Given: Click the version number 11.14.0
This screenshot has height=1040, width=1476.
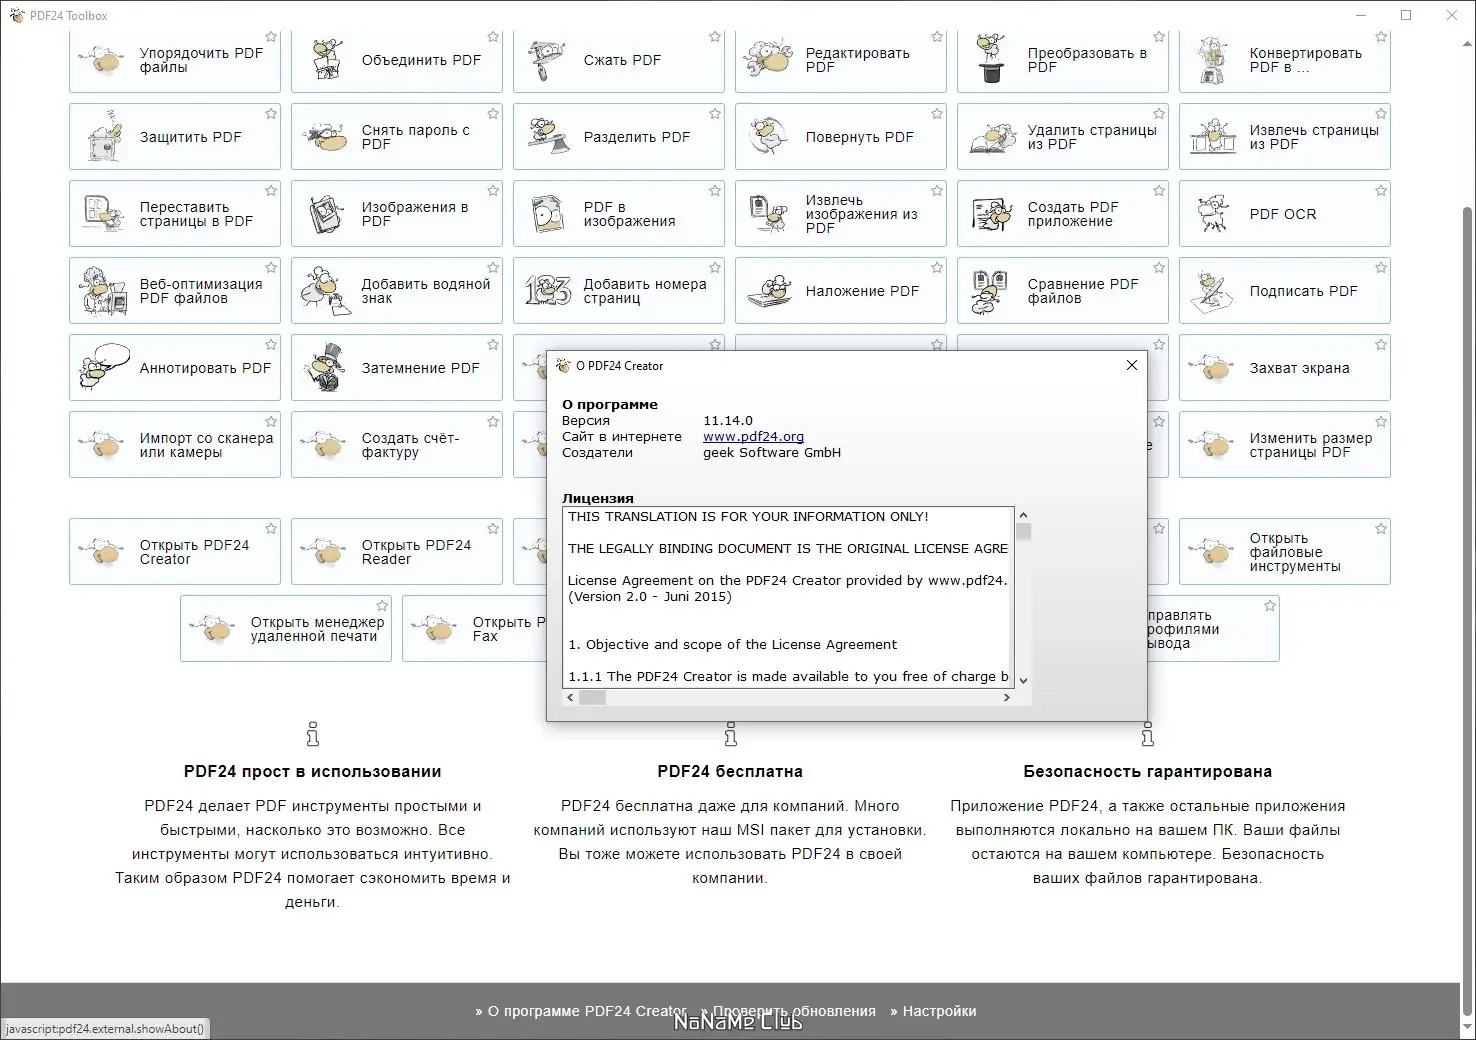Looking at the screenshot, I should click(728, 421).
